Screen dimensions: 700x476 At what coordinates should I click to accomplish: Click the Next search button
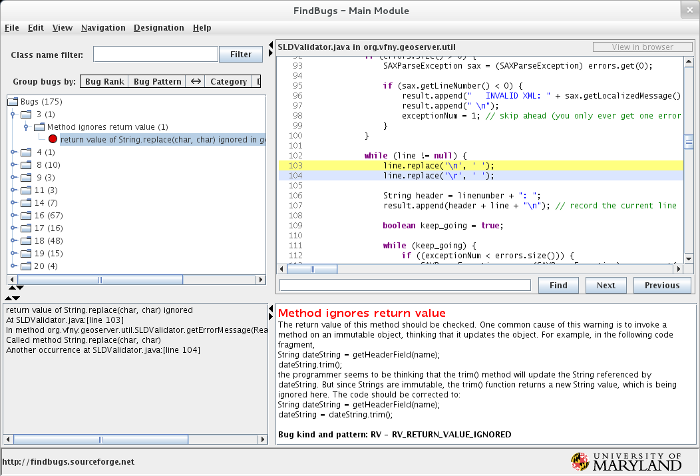[x=606, y=285]
